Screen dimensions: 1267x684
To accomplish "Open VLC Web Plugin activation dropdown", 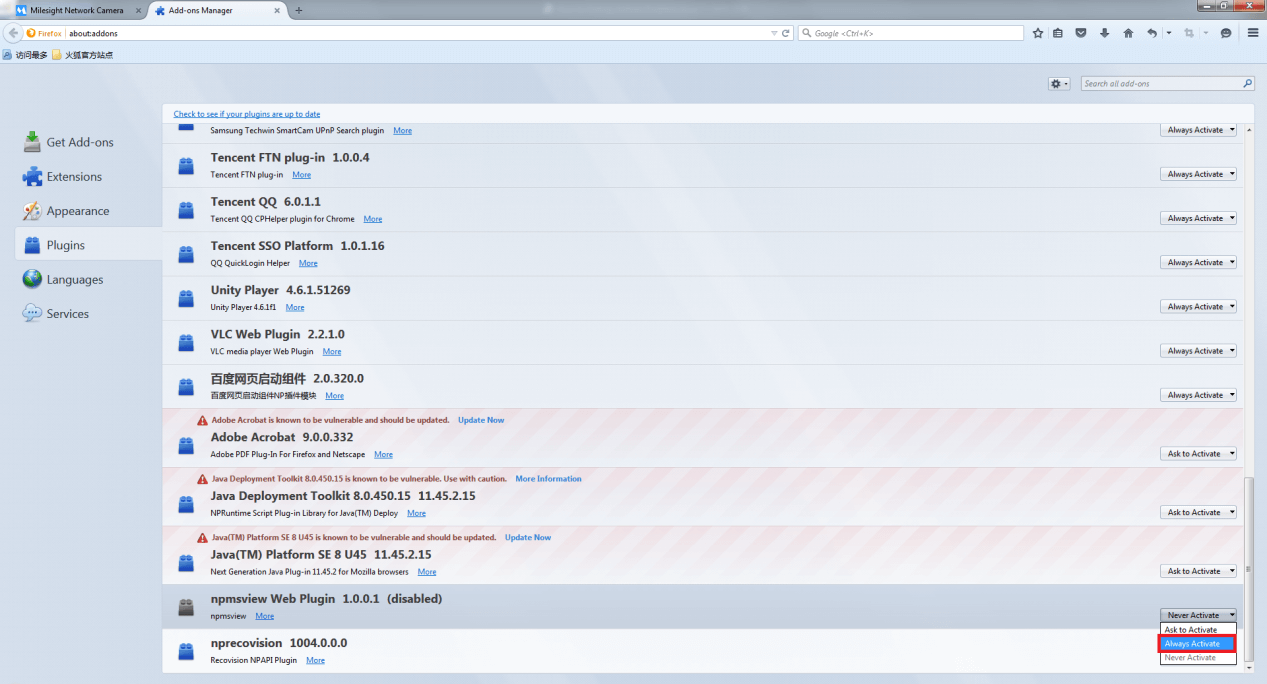I will point(1199,350).
